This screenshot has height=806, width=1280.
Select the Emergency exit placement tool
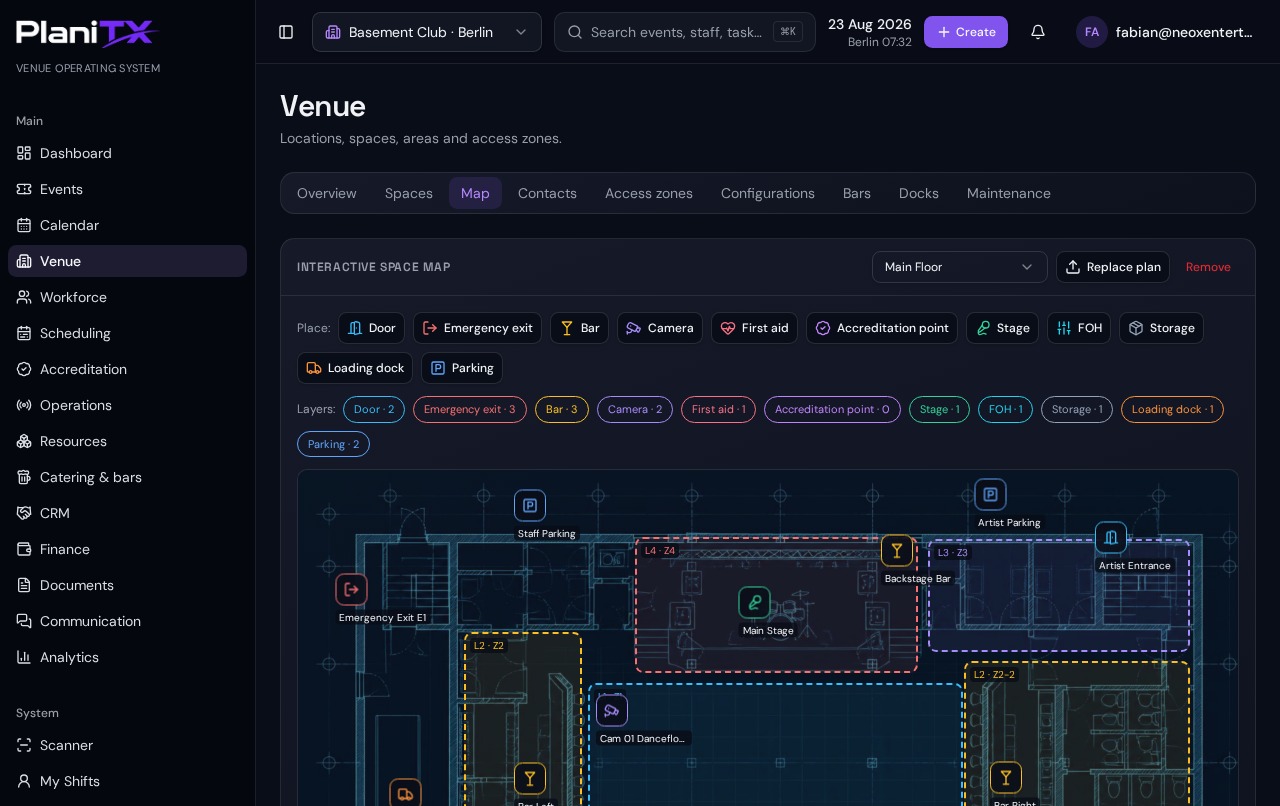(x=477, y=328)
